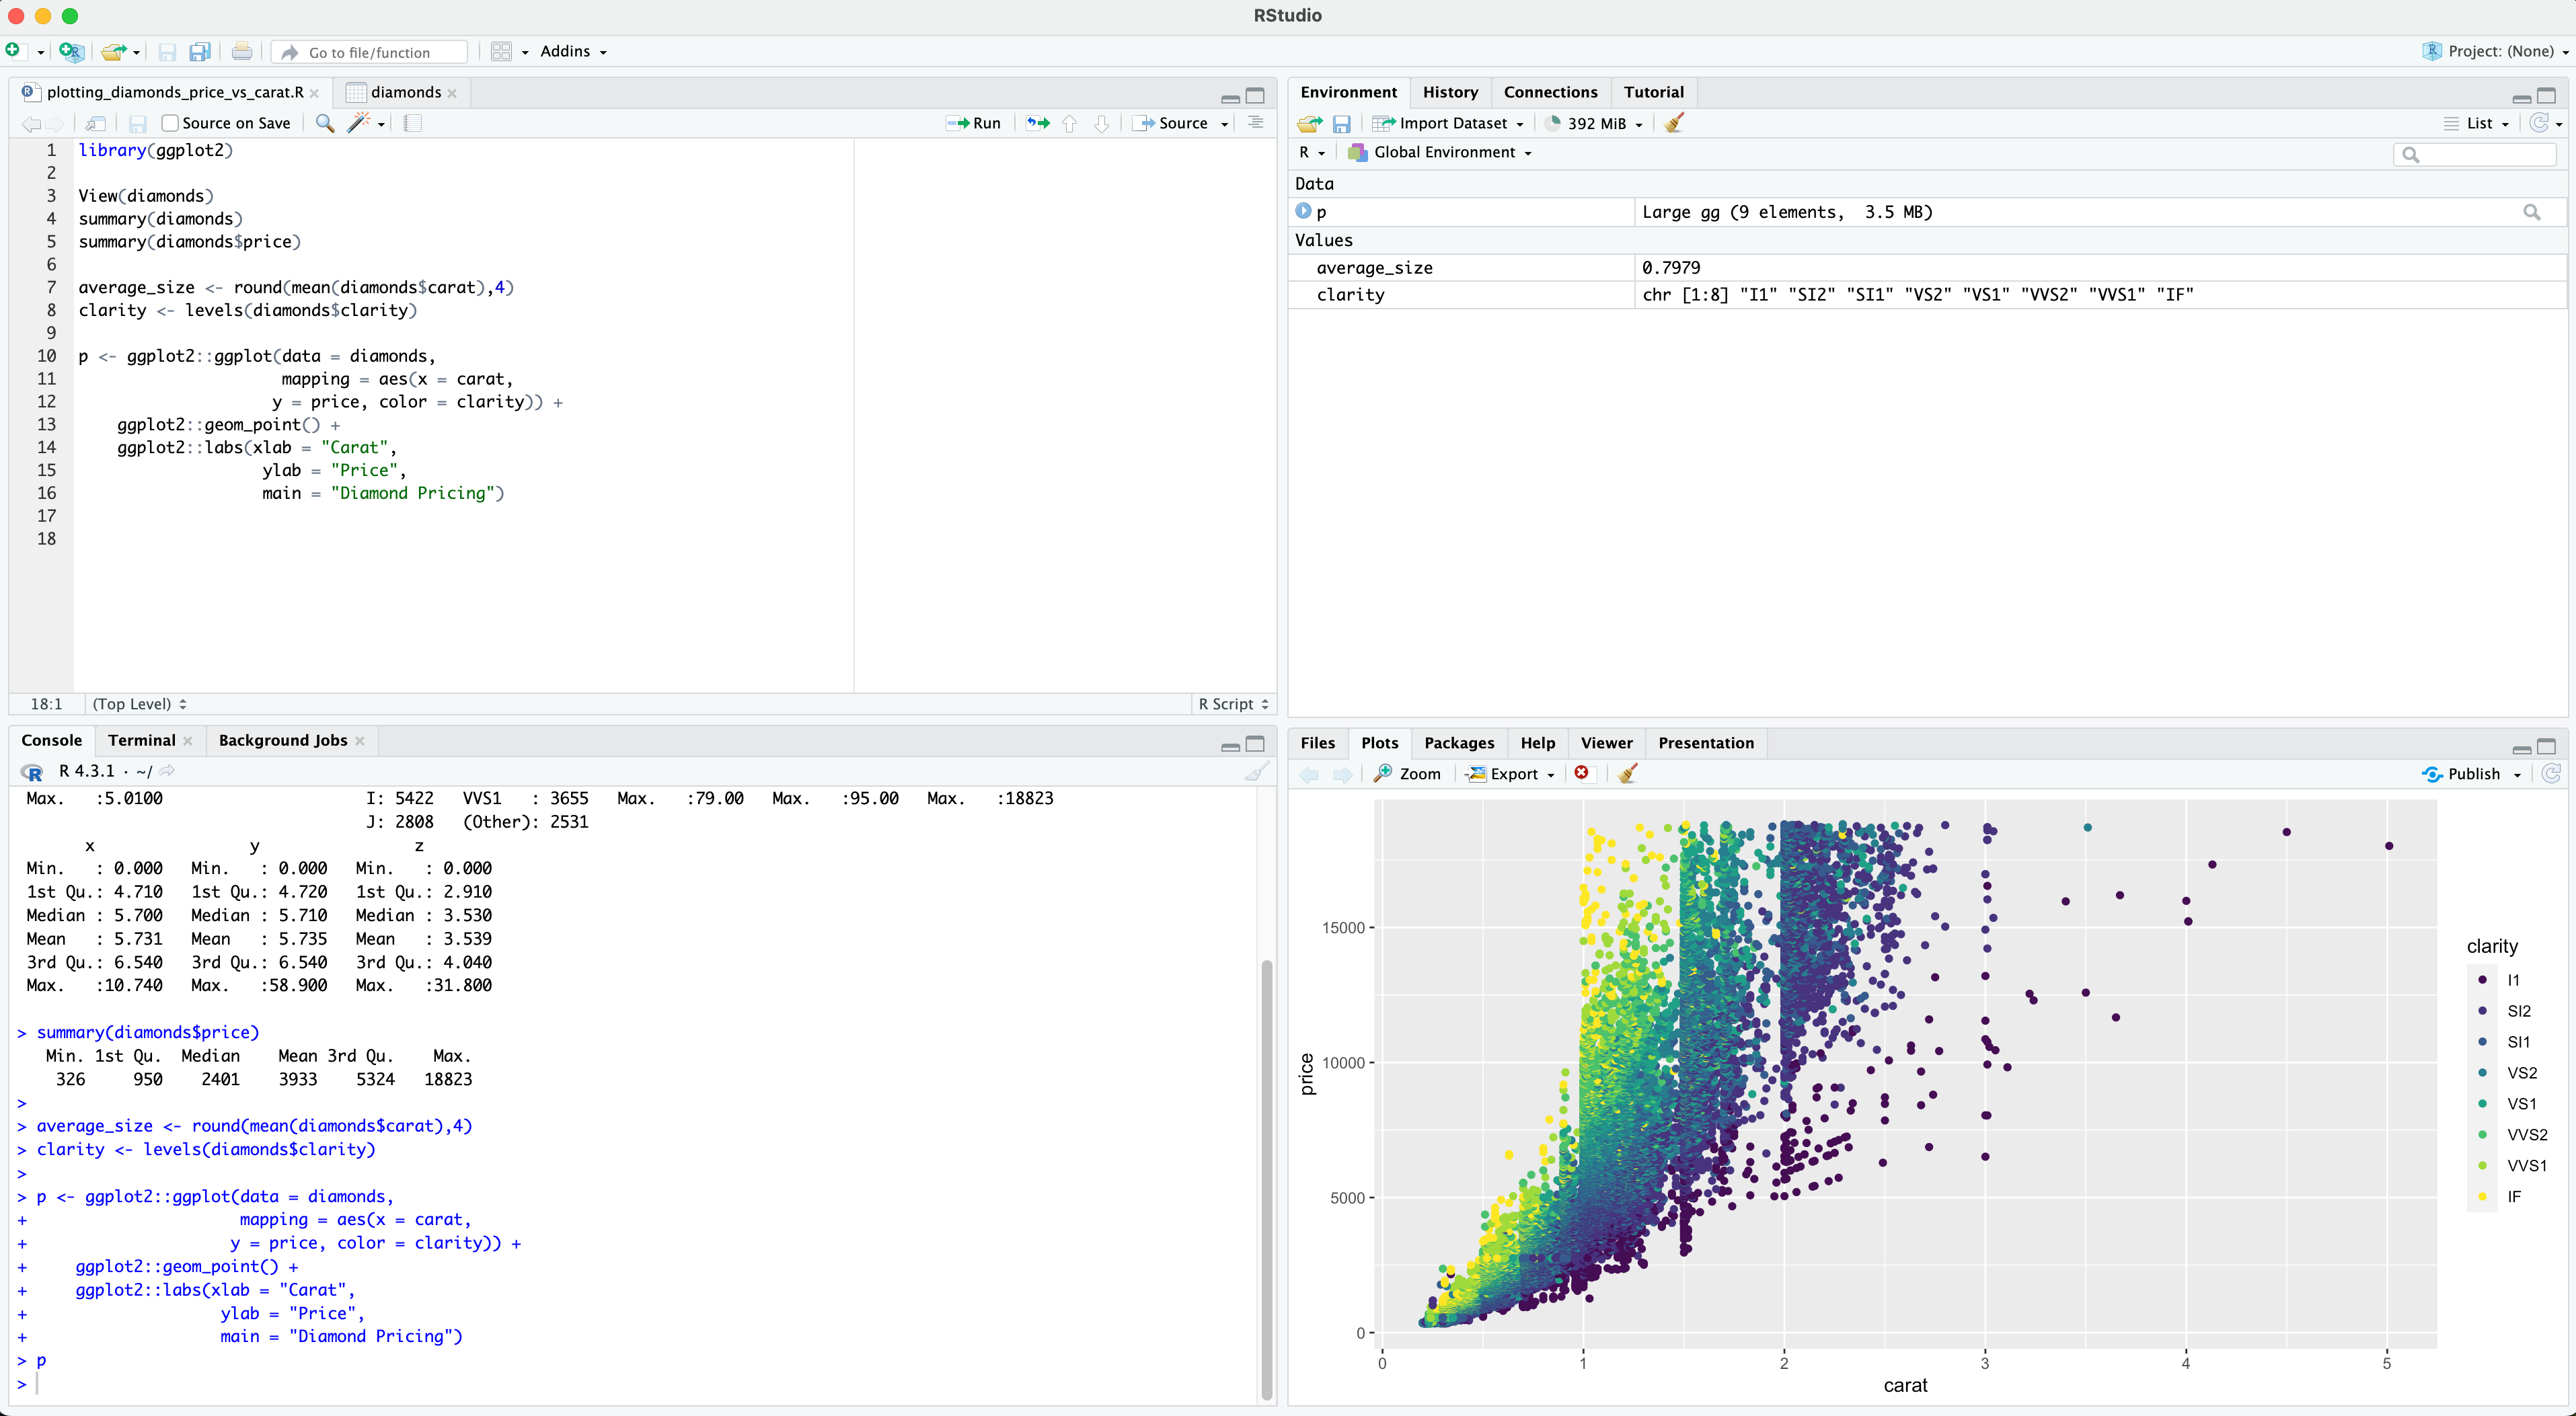Image resolution: width=2576 pixels, height=1416 pixels.
Task: Click the clear console broom icon
Action: point(1256,771)
